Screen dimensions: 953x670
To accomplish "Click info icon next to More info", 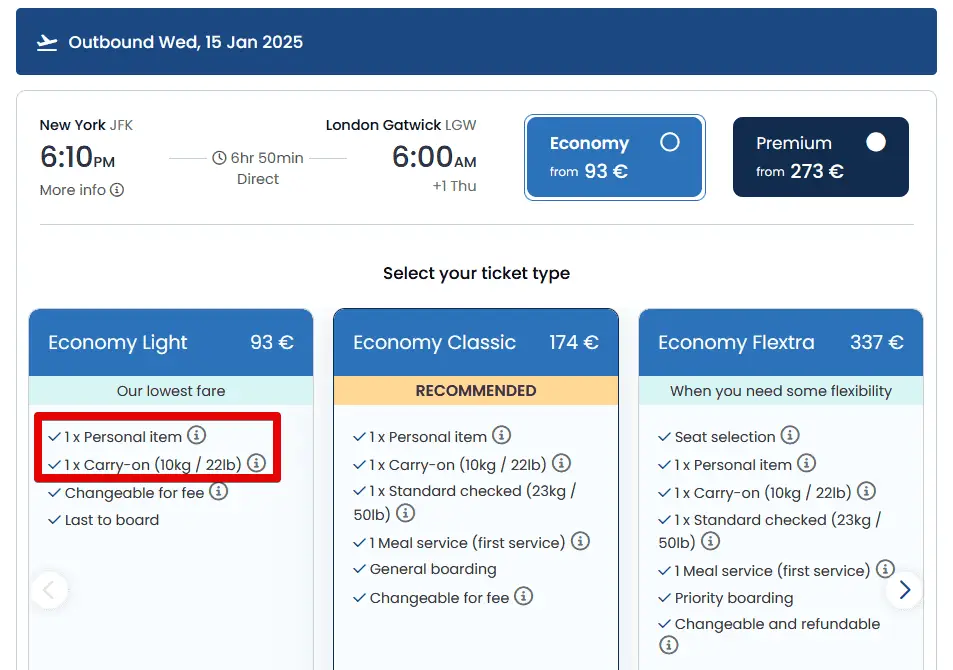I will click(117, 190).
